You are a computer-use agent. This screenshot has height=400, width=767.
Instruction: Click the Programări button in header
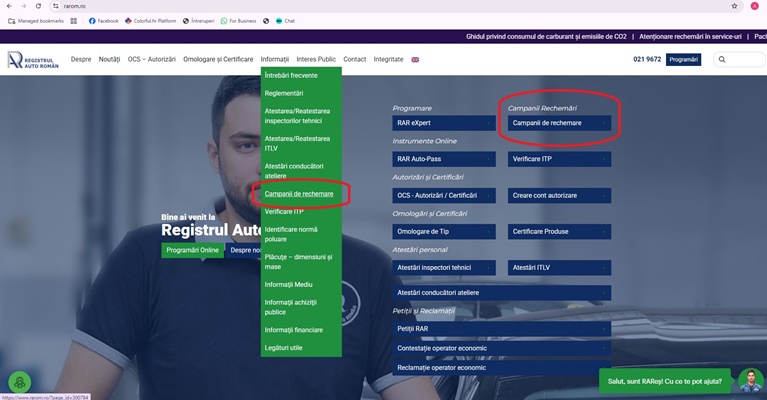point(684,60)
